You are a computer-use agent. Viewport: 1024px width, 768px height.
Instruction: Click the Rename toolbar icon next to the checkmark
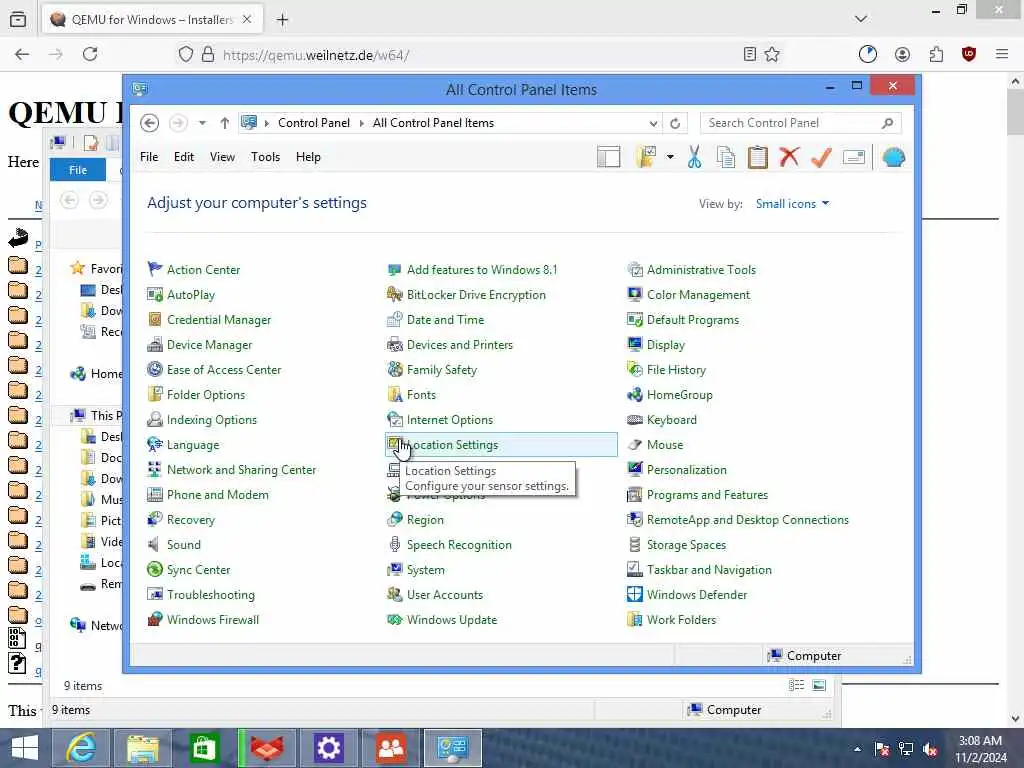tap(854, 157)
